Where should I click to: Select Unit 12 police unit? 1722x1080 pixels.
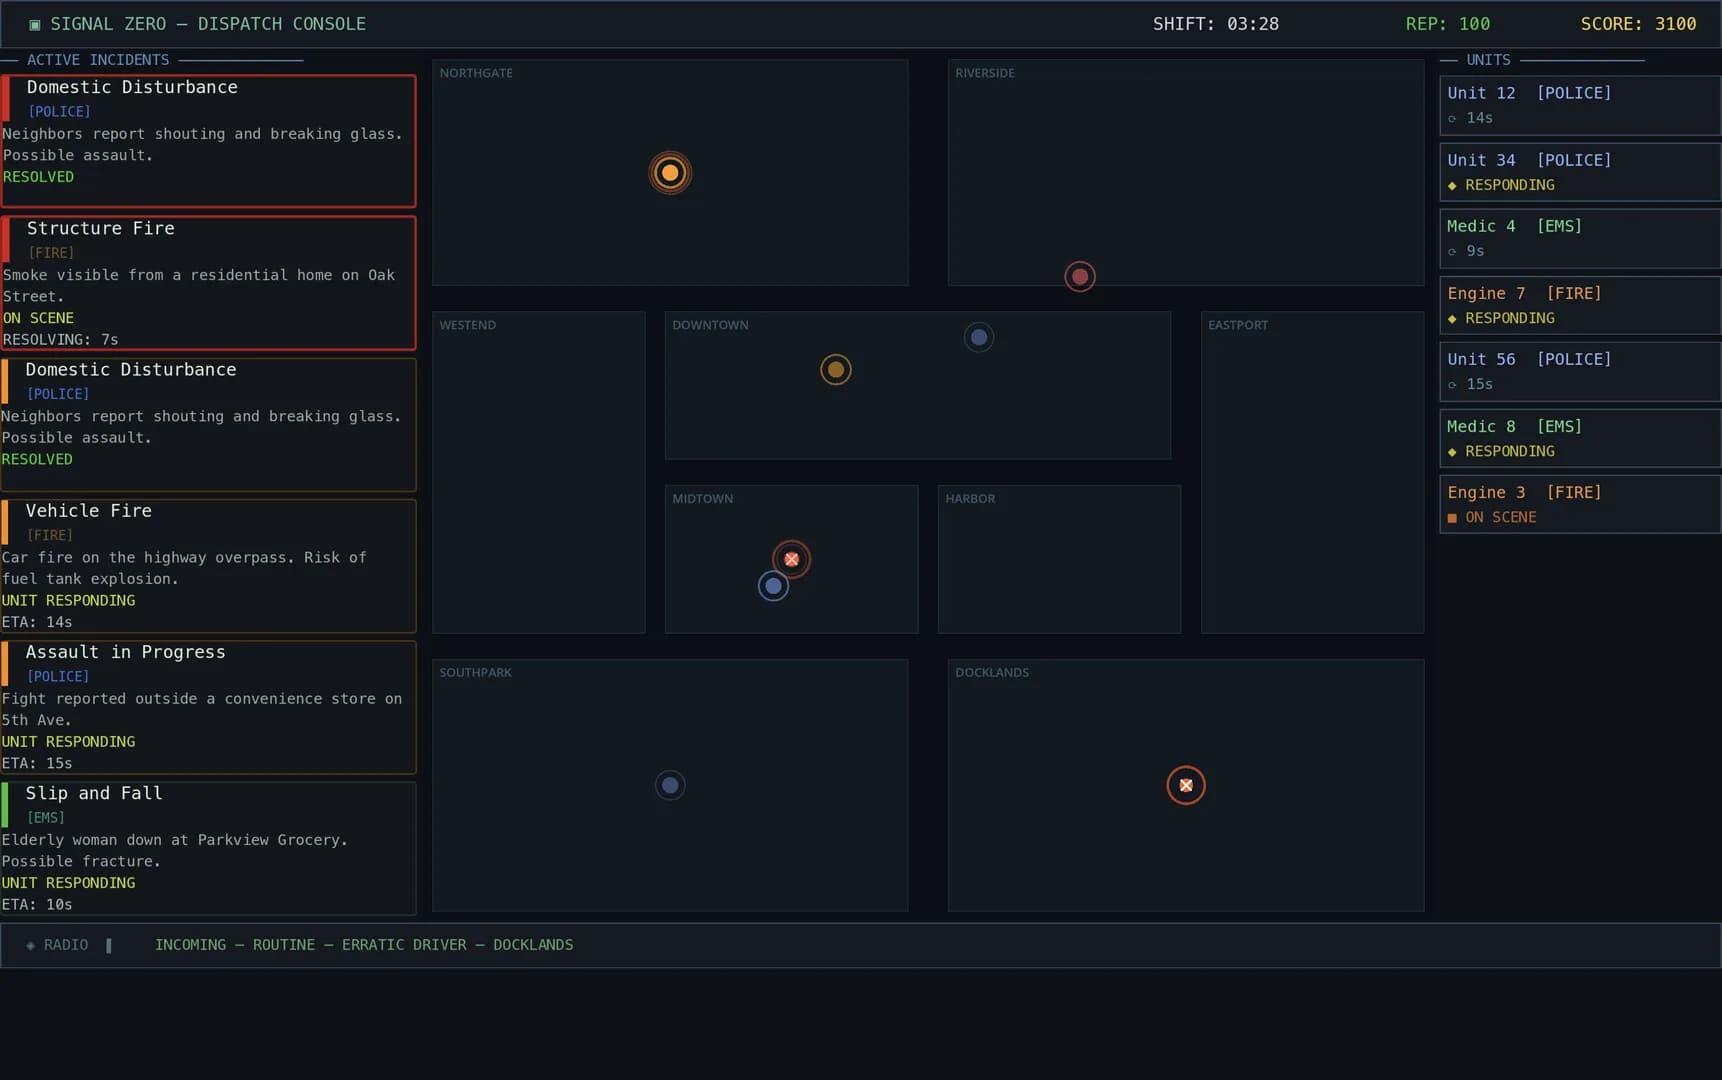(1580, 105)
